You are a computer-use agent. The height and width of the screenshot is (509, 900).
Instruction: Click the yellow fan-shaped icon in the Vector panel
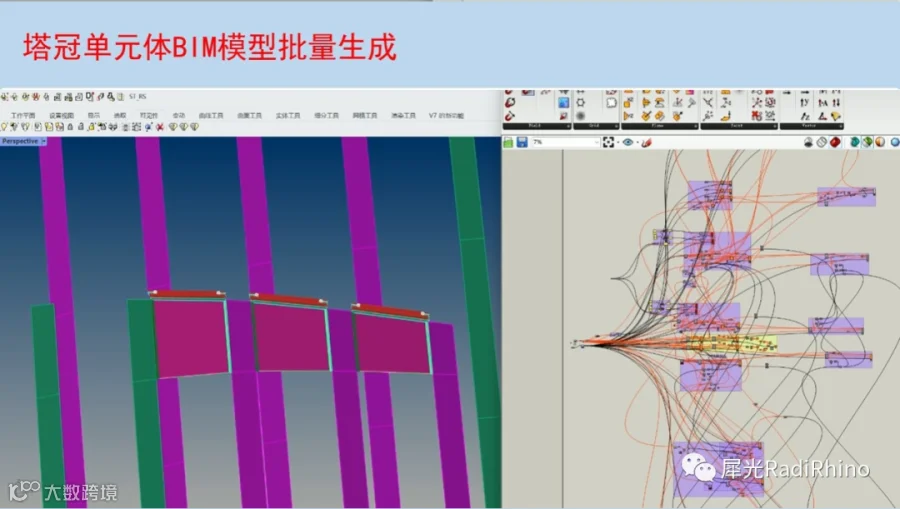click(x=836, y=115)
